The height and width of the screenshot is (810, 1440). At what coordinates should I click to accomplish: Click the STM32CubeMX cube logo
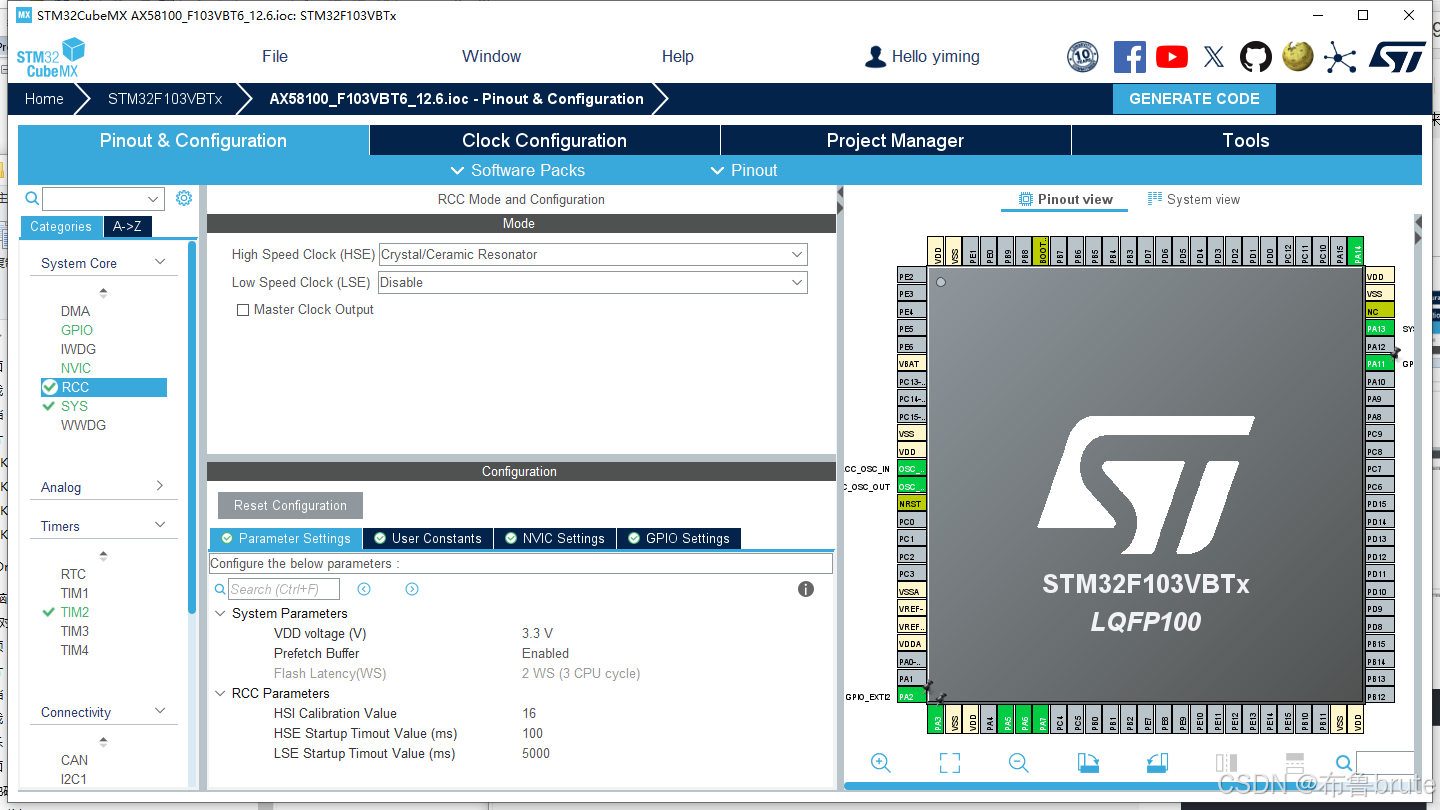click(x=50, y=58)
